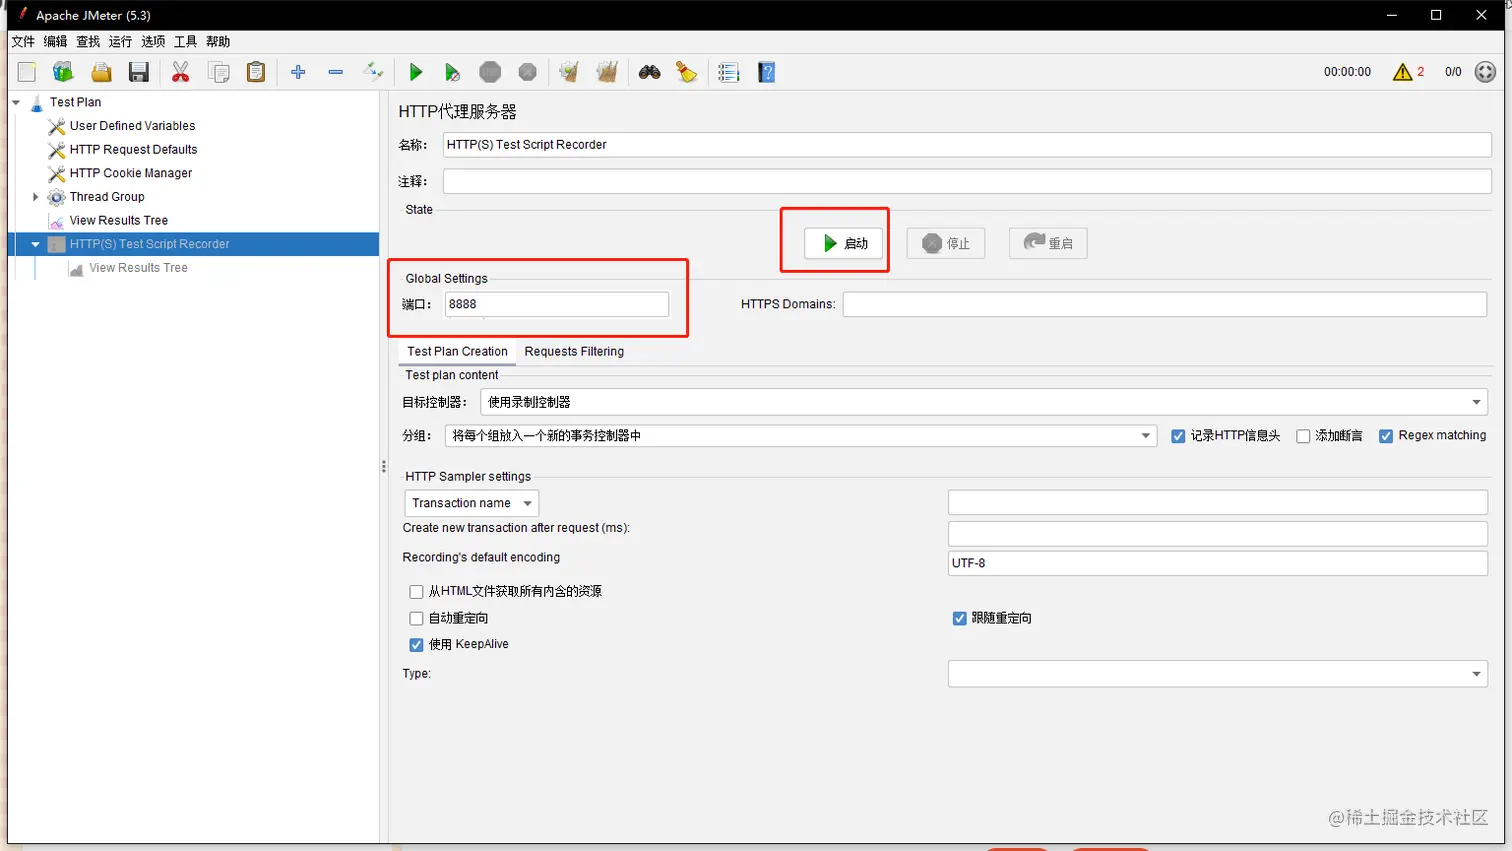Screen dimensions: 1512x851
Task: Open the Function Helper dialog icon
Action: (729, 72)
